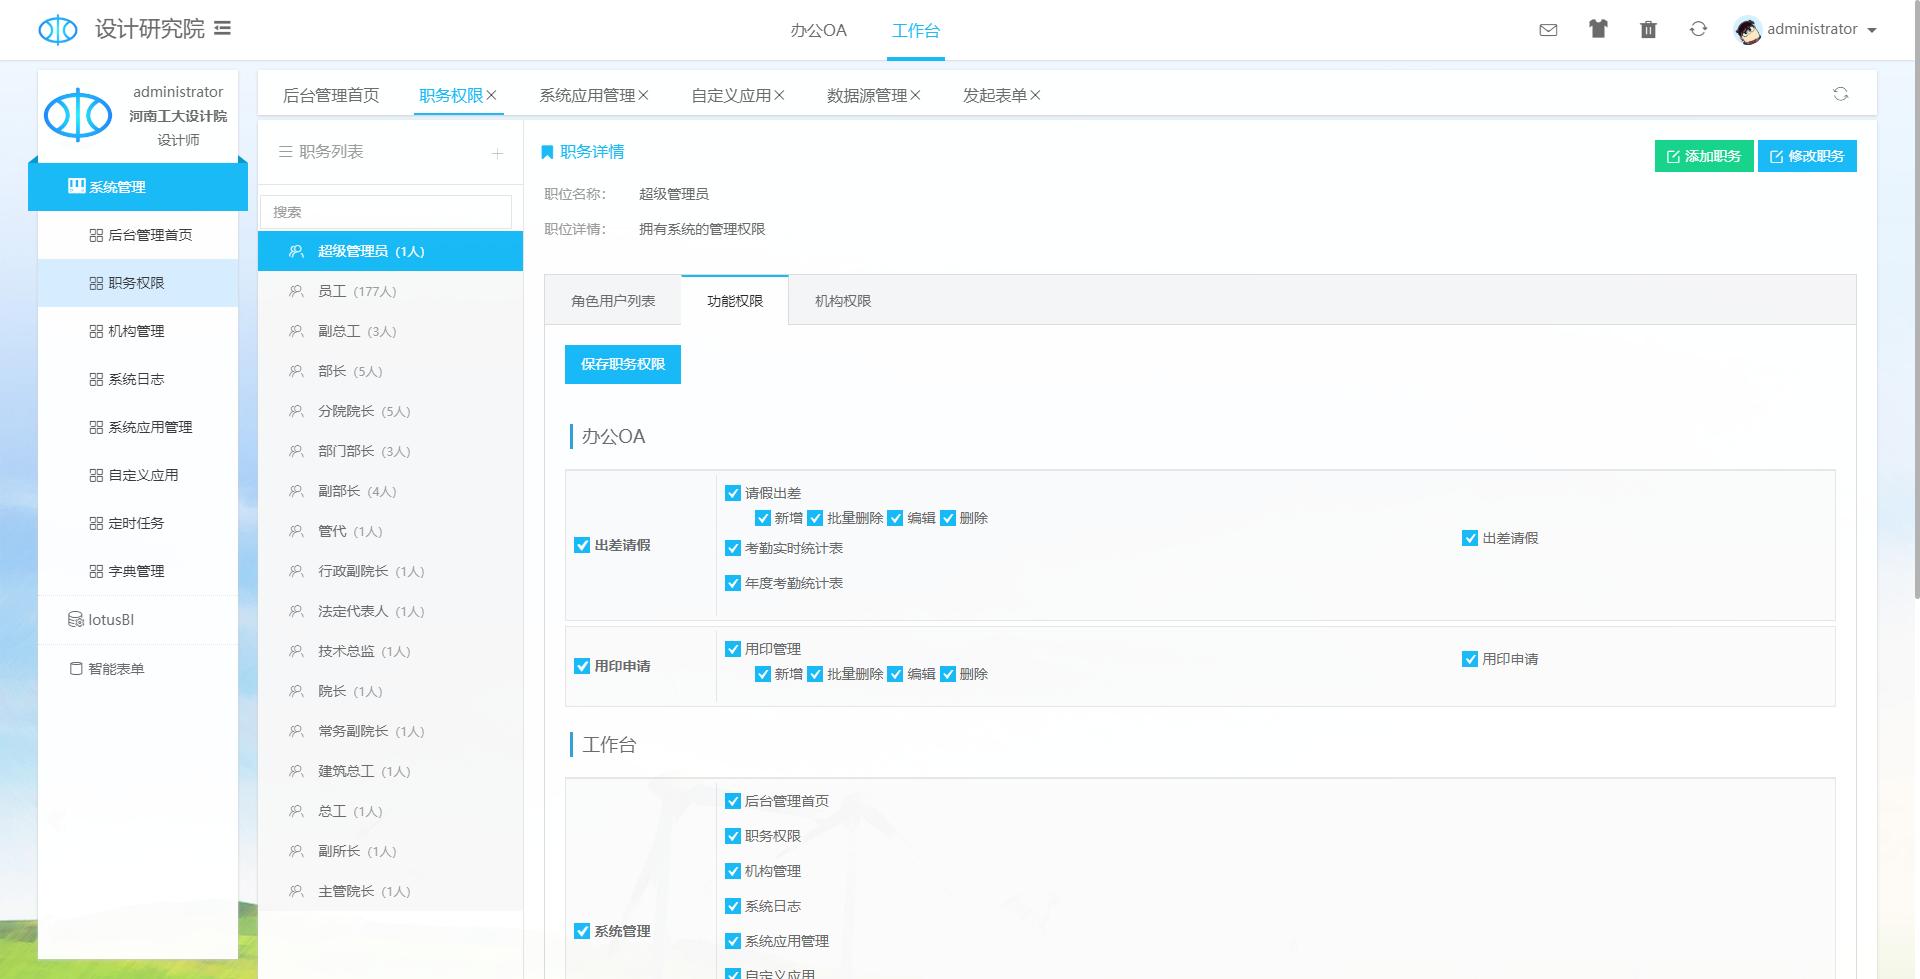
Task: Toggle the 用印申请 group checkbox on left
Action: click(582, 666)
